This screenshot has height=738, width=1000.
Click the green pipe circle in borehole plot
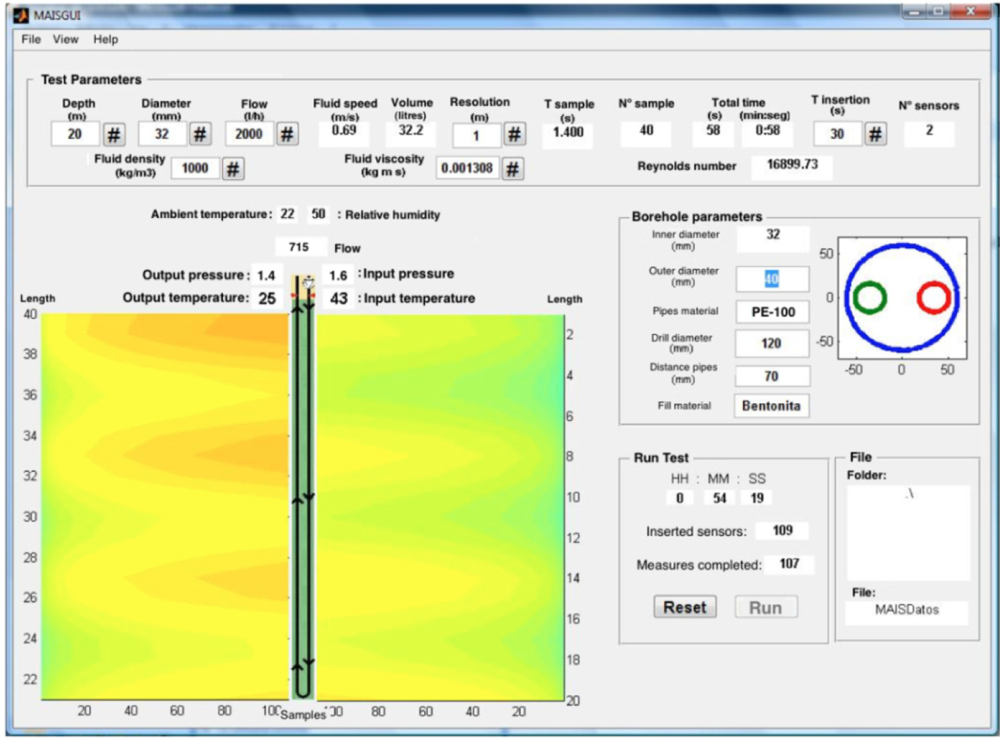869,297
